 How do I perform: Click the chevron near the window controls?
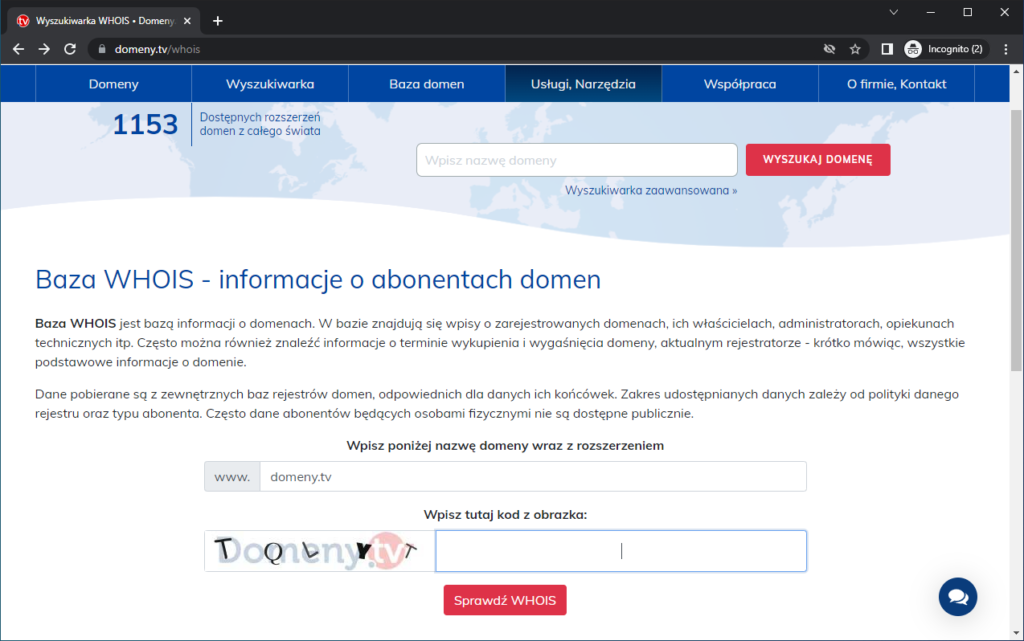click(893, 12)
